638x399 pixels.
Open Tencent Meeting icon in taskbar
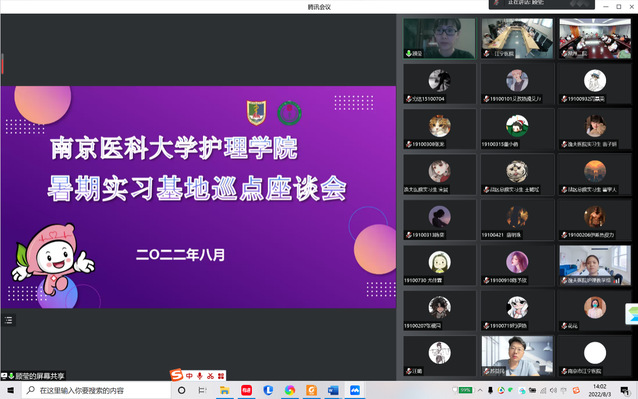[354, 390]
